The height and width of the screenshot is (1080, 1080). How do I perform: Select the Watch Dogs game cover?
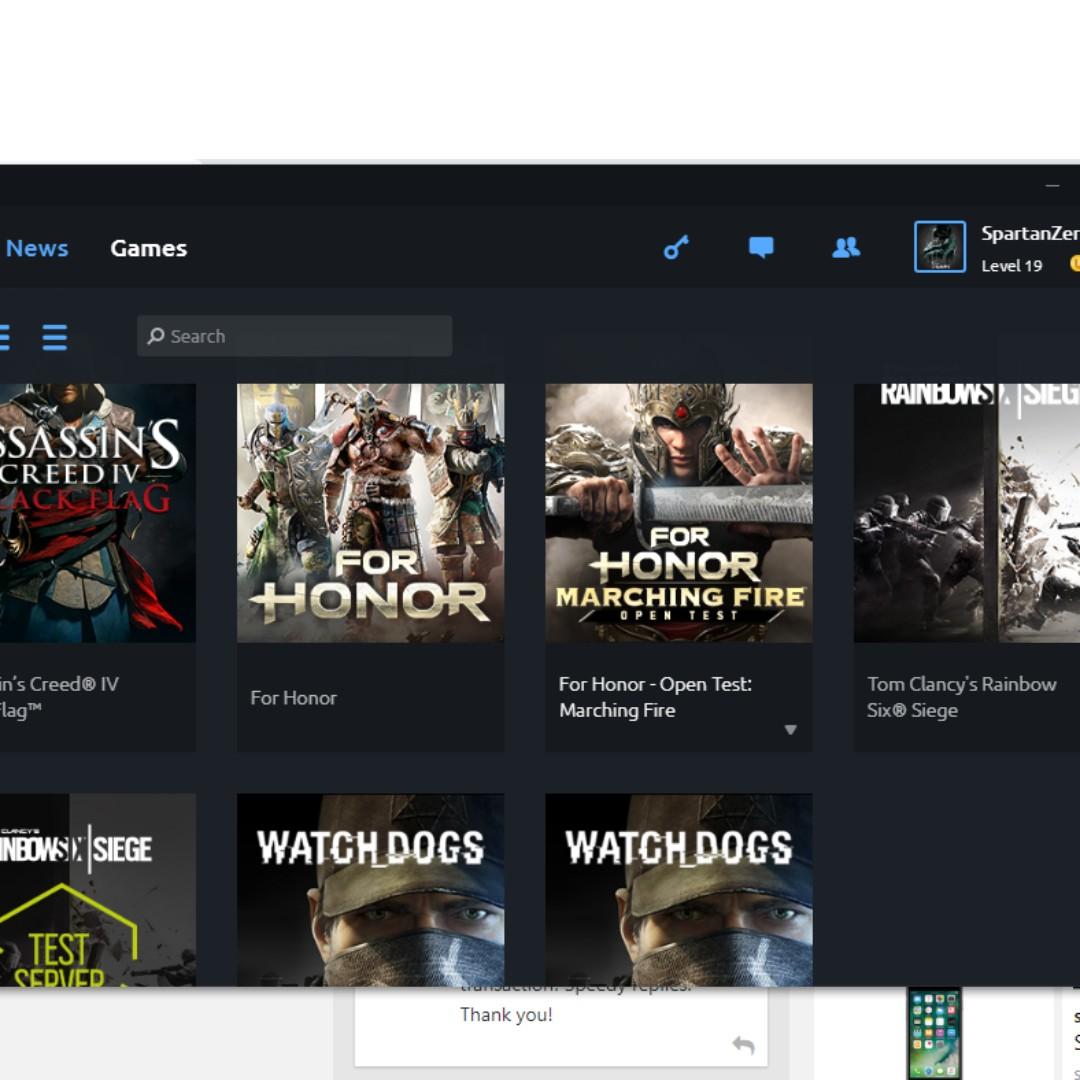point(371,890)
